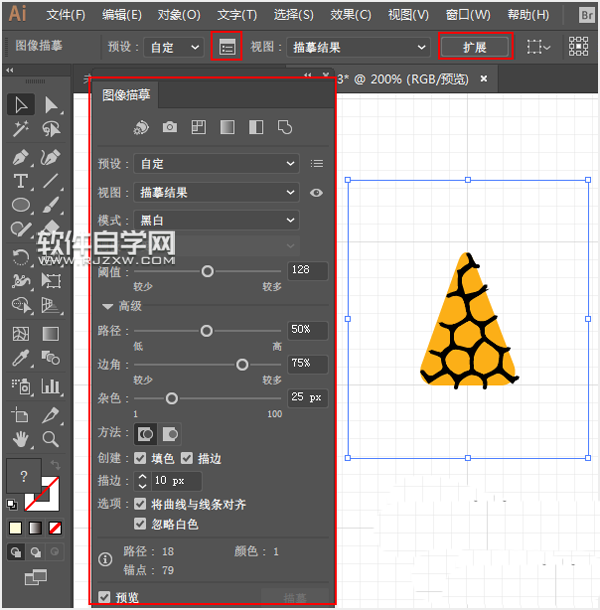Open the panel 视图 dropdown
Viewport: 600px width, 610px height.
point(216,192)
